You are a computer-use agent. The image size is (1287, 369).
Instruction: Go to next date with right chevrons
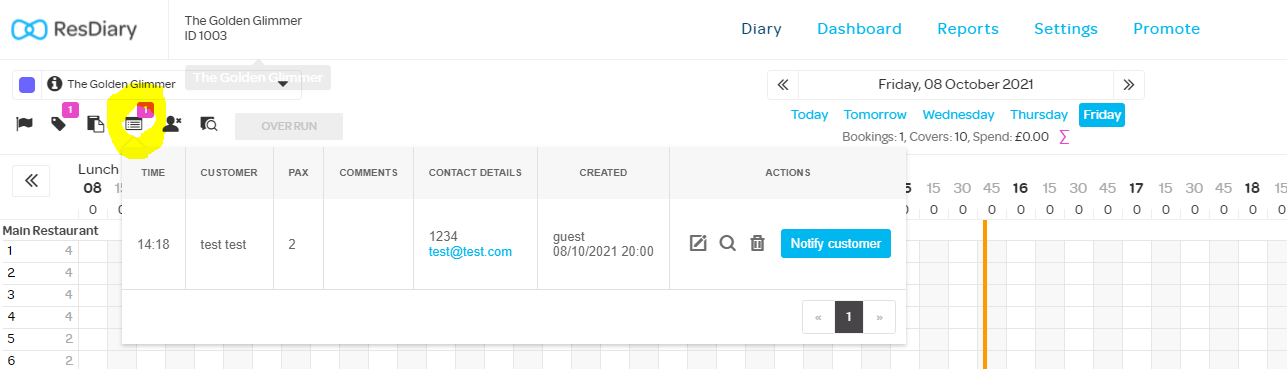tap(1128, 85)
